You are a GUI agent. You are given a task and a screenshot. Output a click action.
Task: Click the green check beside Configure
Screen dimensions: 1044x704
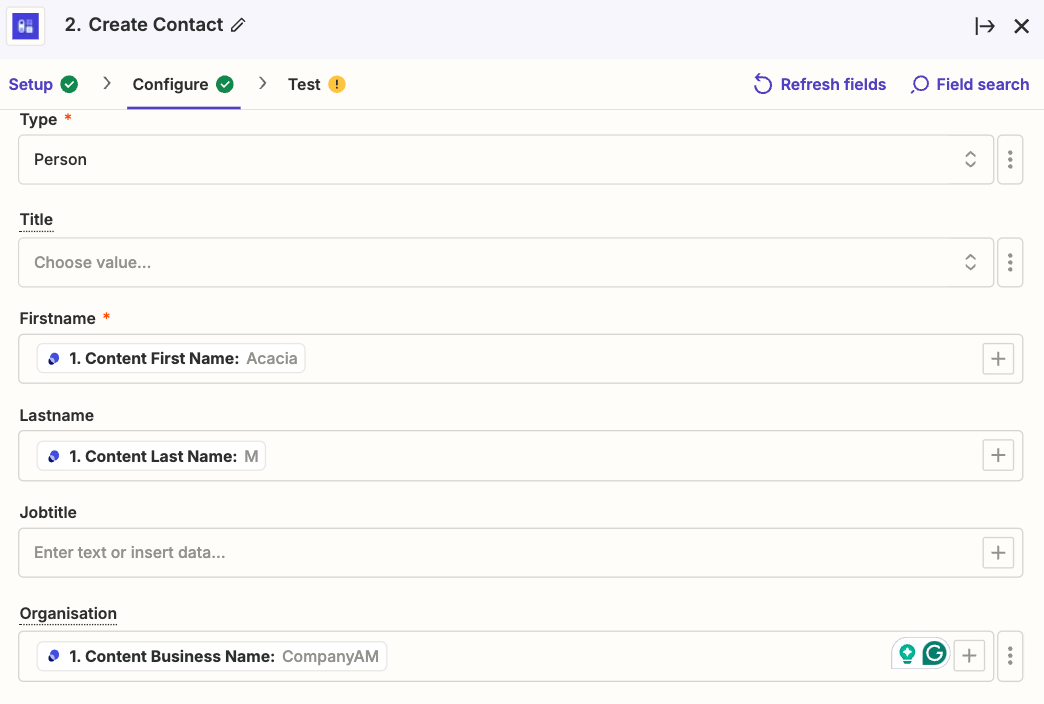click(x=225, y=85)
